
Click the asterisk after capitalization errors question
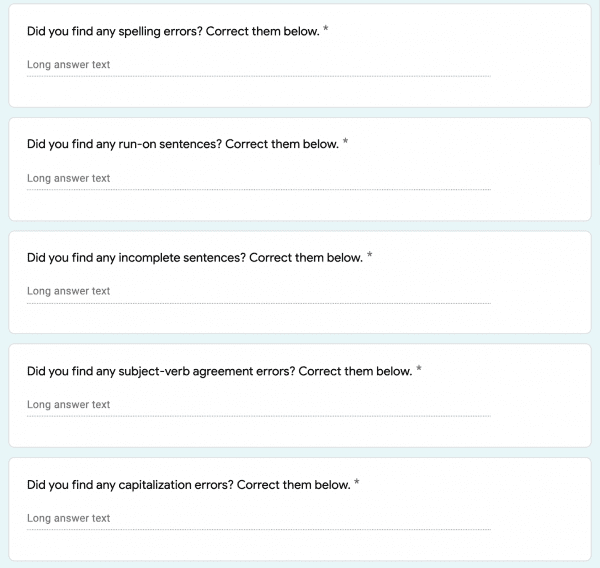point(357,484)
